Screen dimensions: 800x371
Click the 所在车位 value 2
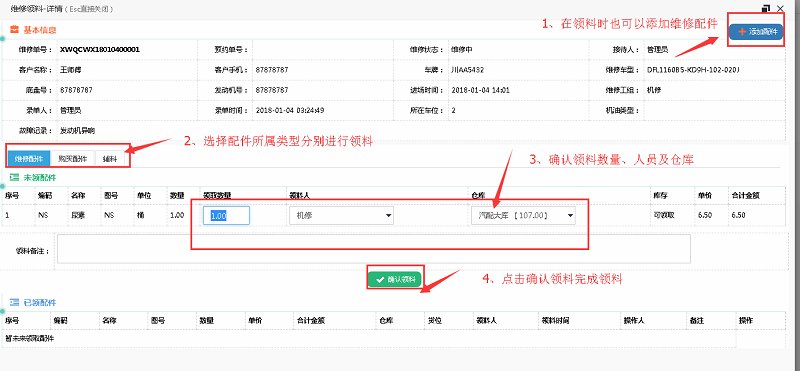click(x=453, y=110)
